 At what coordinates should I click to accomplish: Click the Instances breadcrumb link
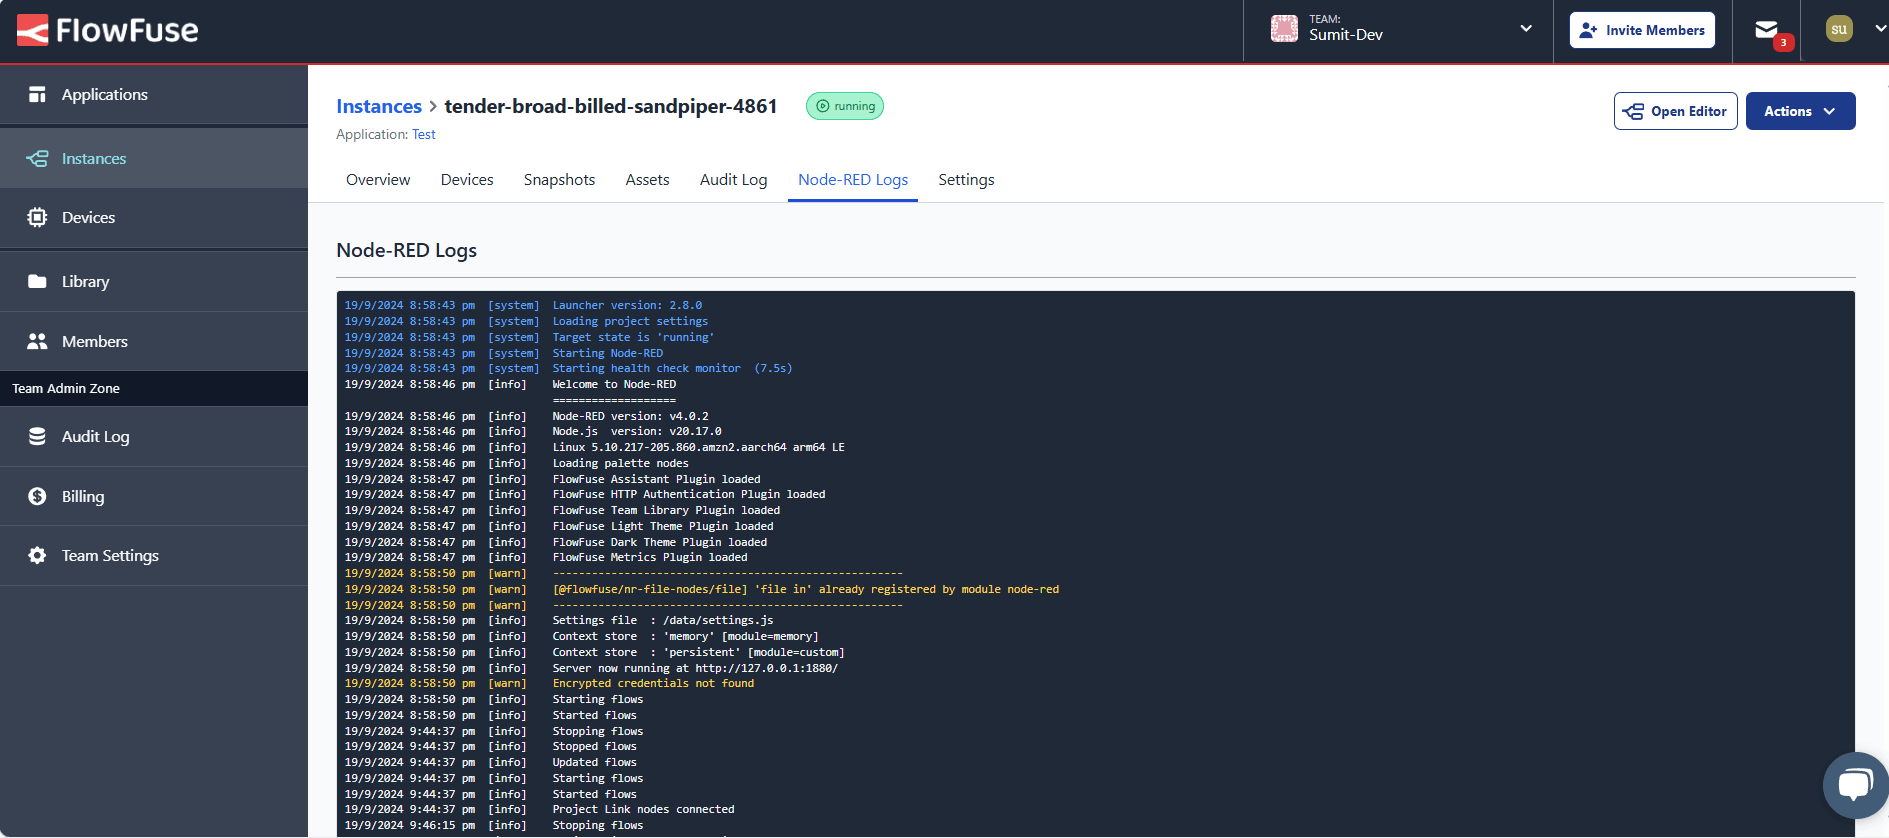tap(379, 107)
